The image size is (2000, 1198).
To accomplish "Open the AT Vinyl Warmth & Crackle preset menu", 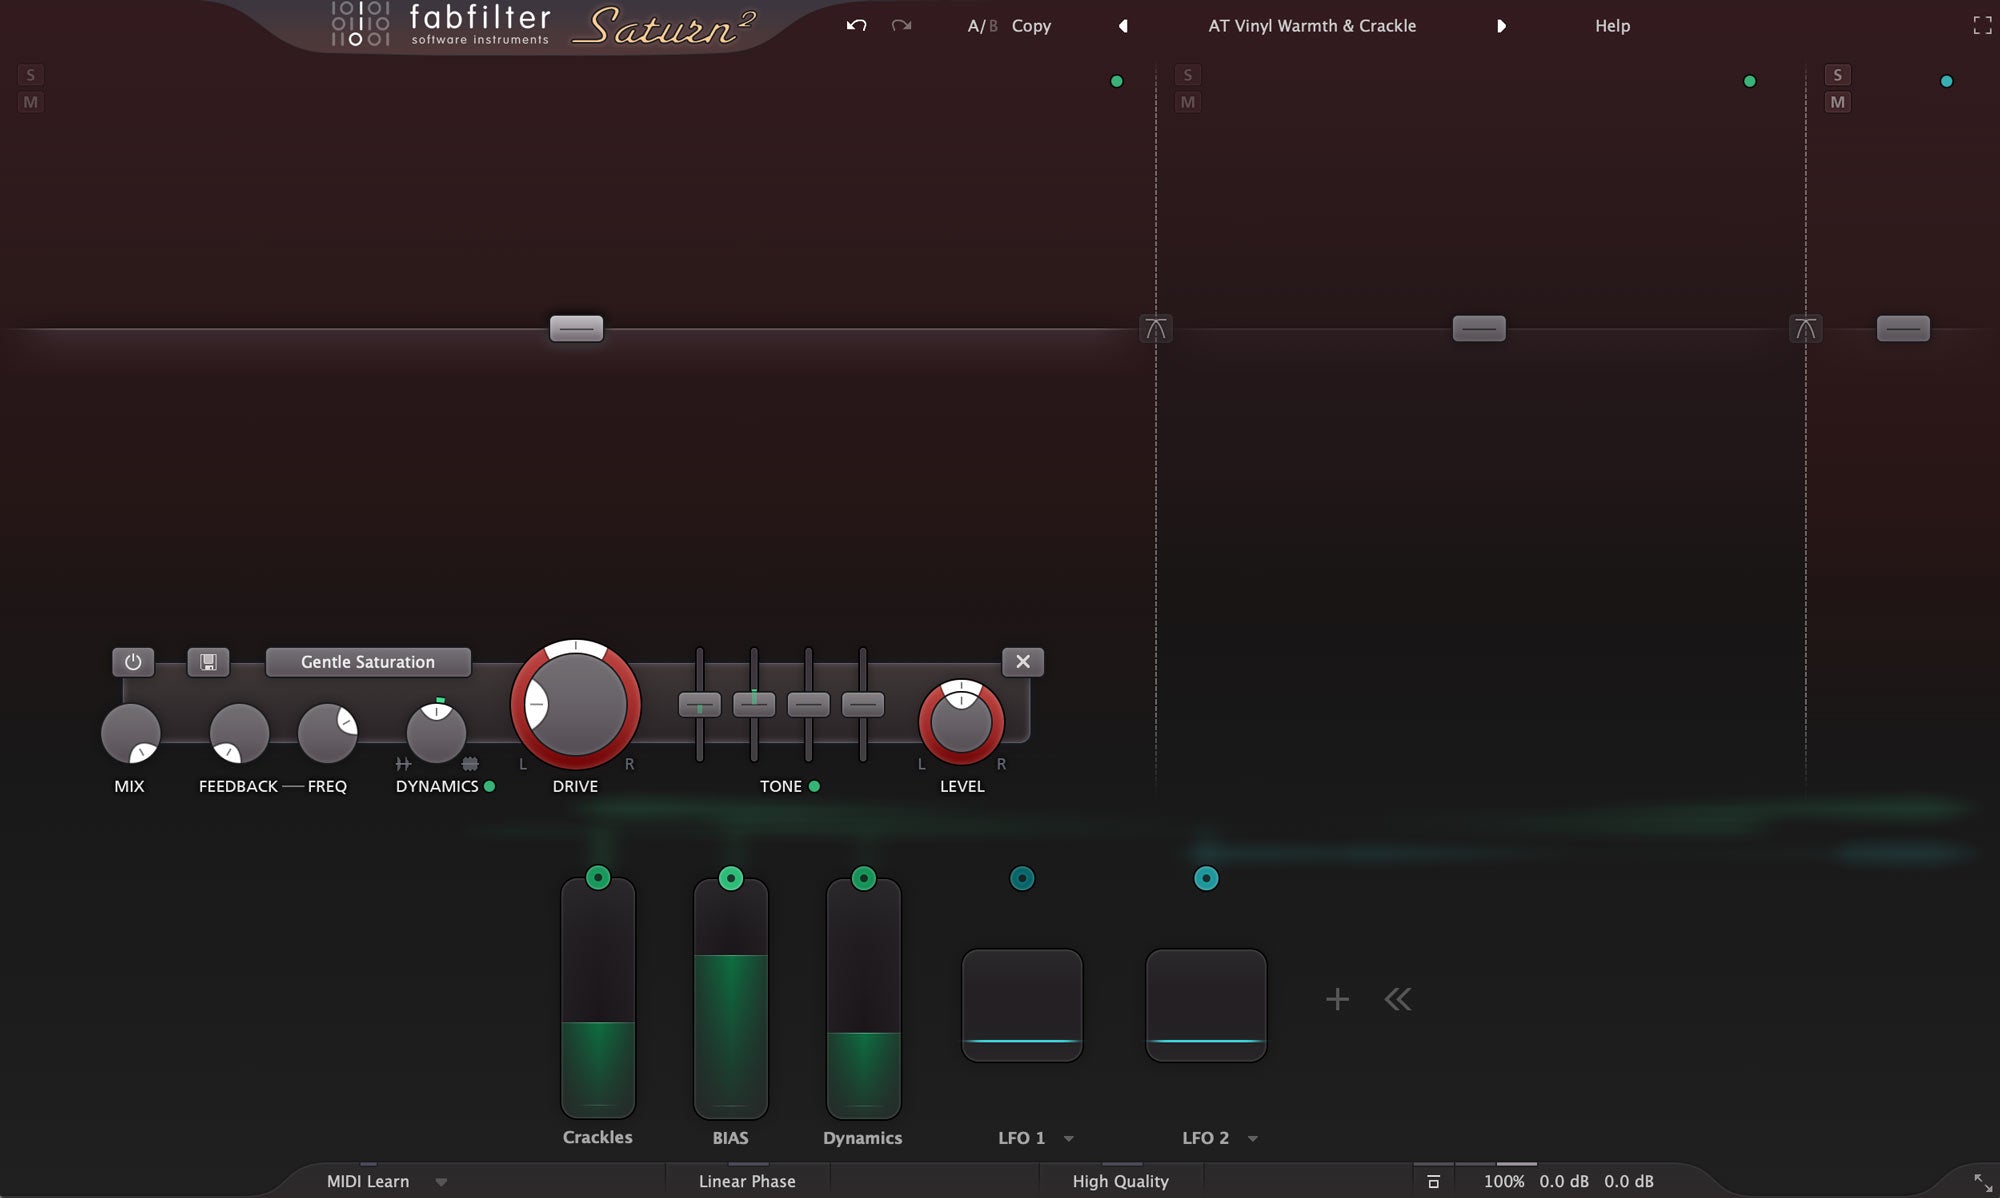I will [x=1312, y=26].
